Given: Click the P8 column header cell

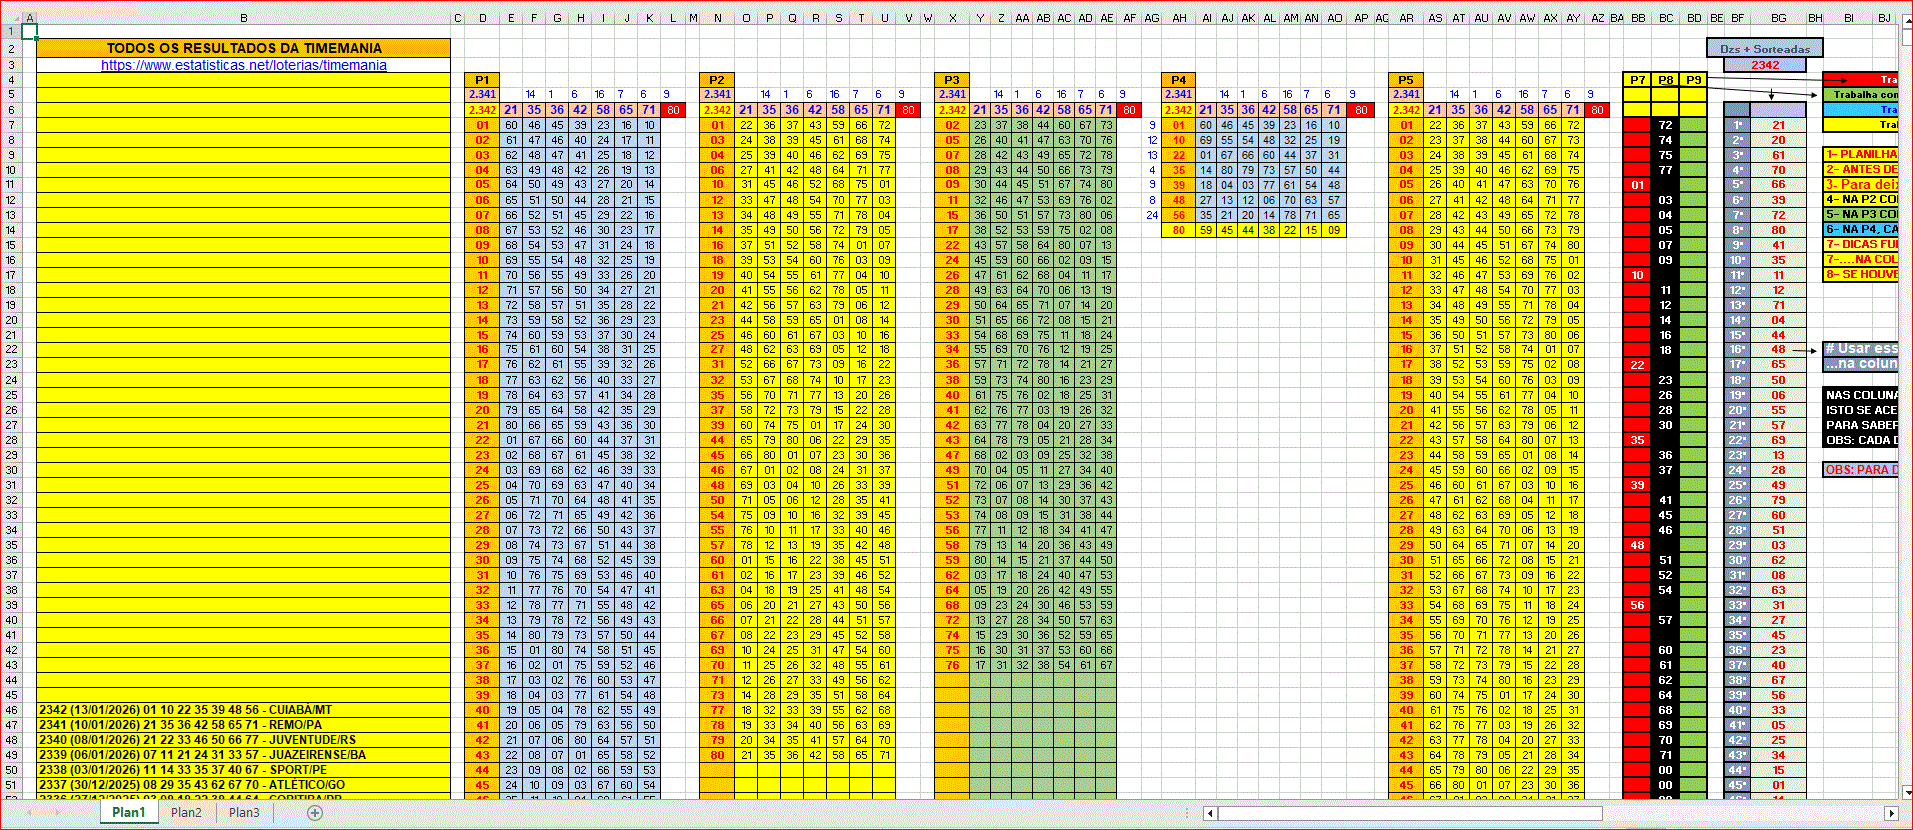Looking at the screenshot, I should (1665, 80).
